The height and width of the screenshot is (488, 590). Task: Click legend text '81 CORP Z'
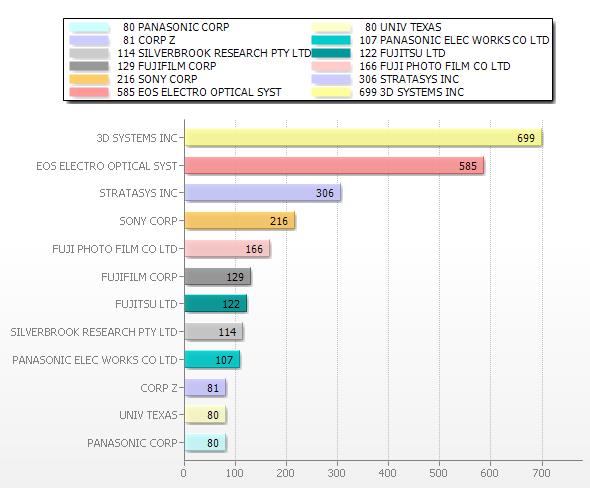tap(149, 40)
